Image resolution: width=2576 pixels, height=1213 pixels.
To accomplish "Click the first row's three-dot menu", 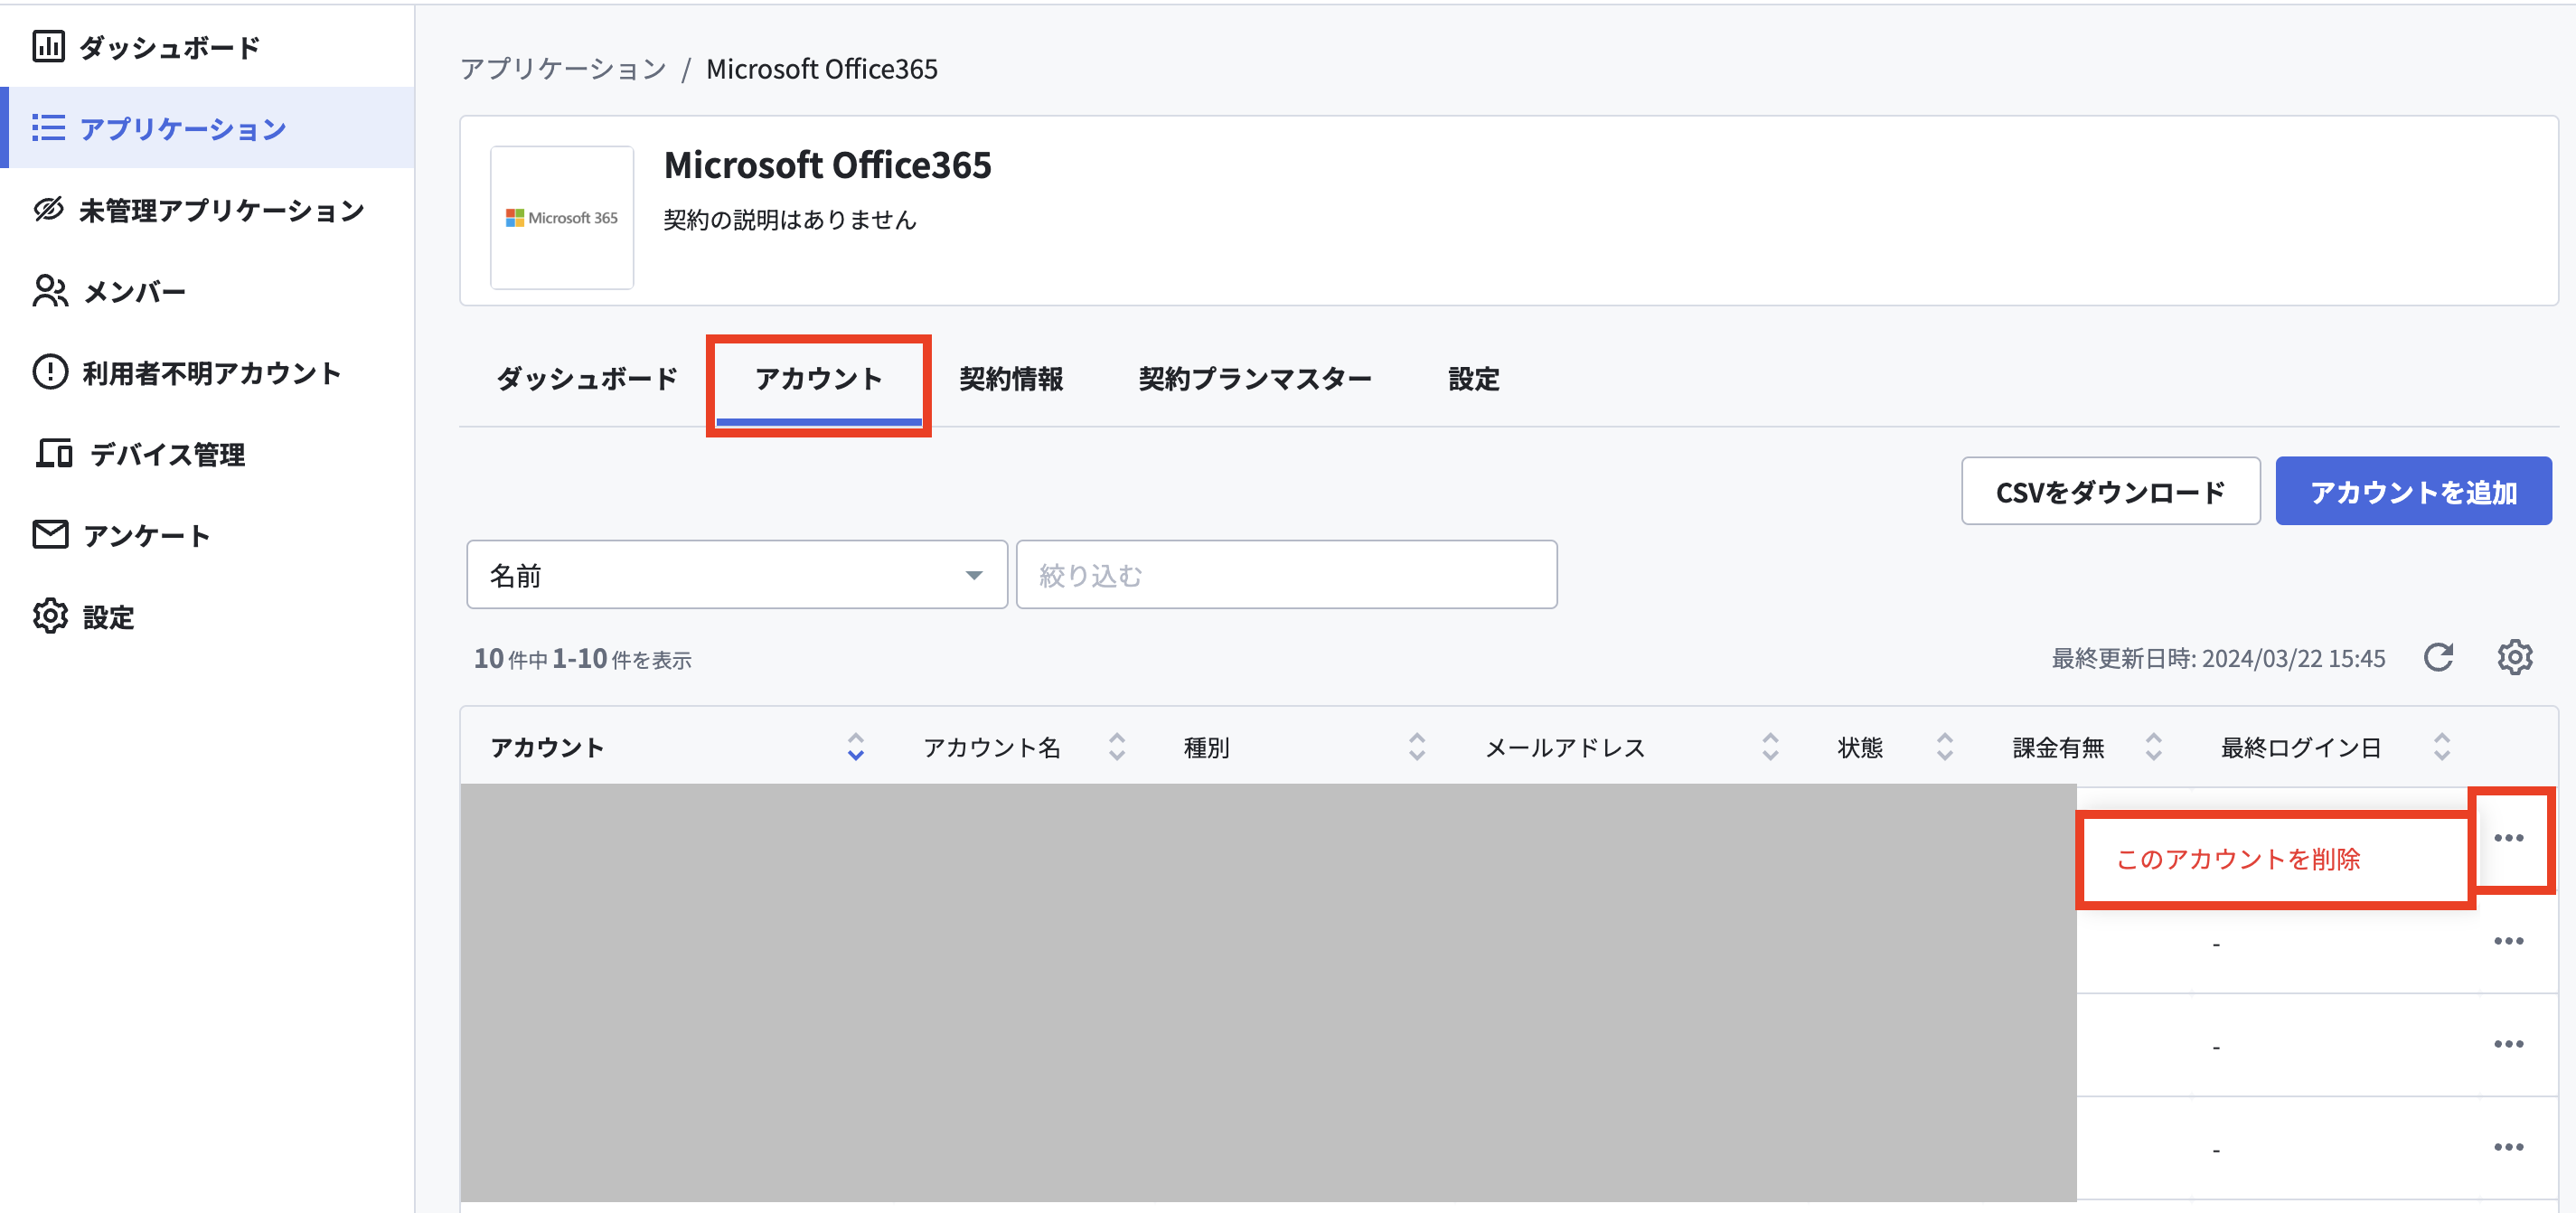I will coord(2509,838).
